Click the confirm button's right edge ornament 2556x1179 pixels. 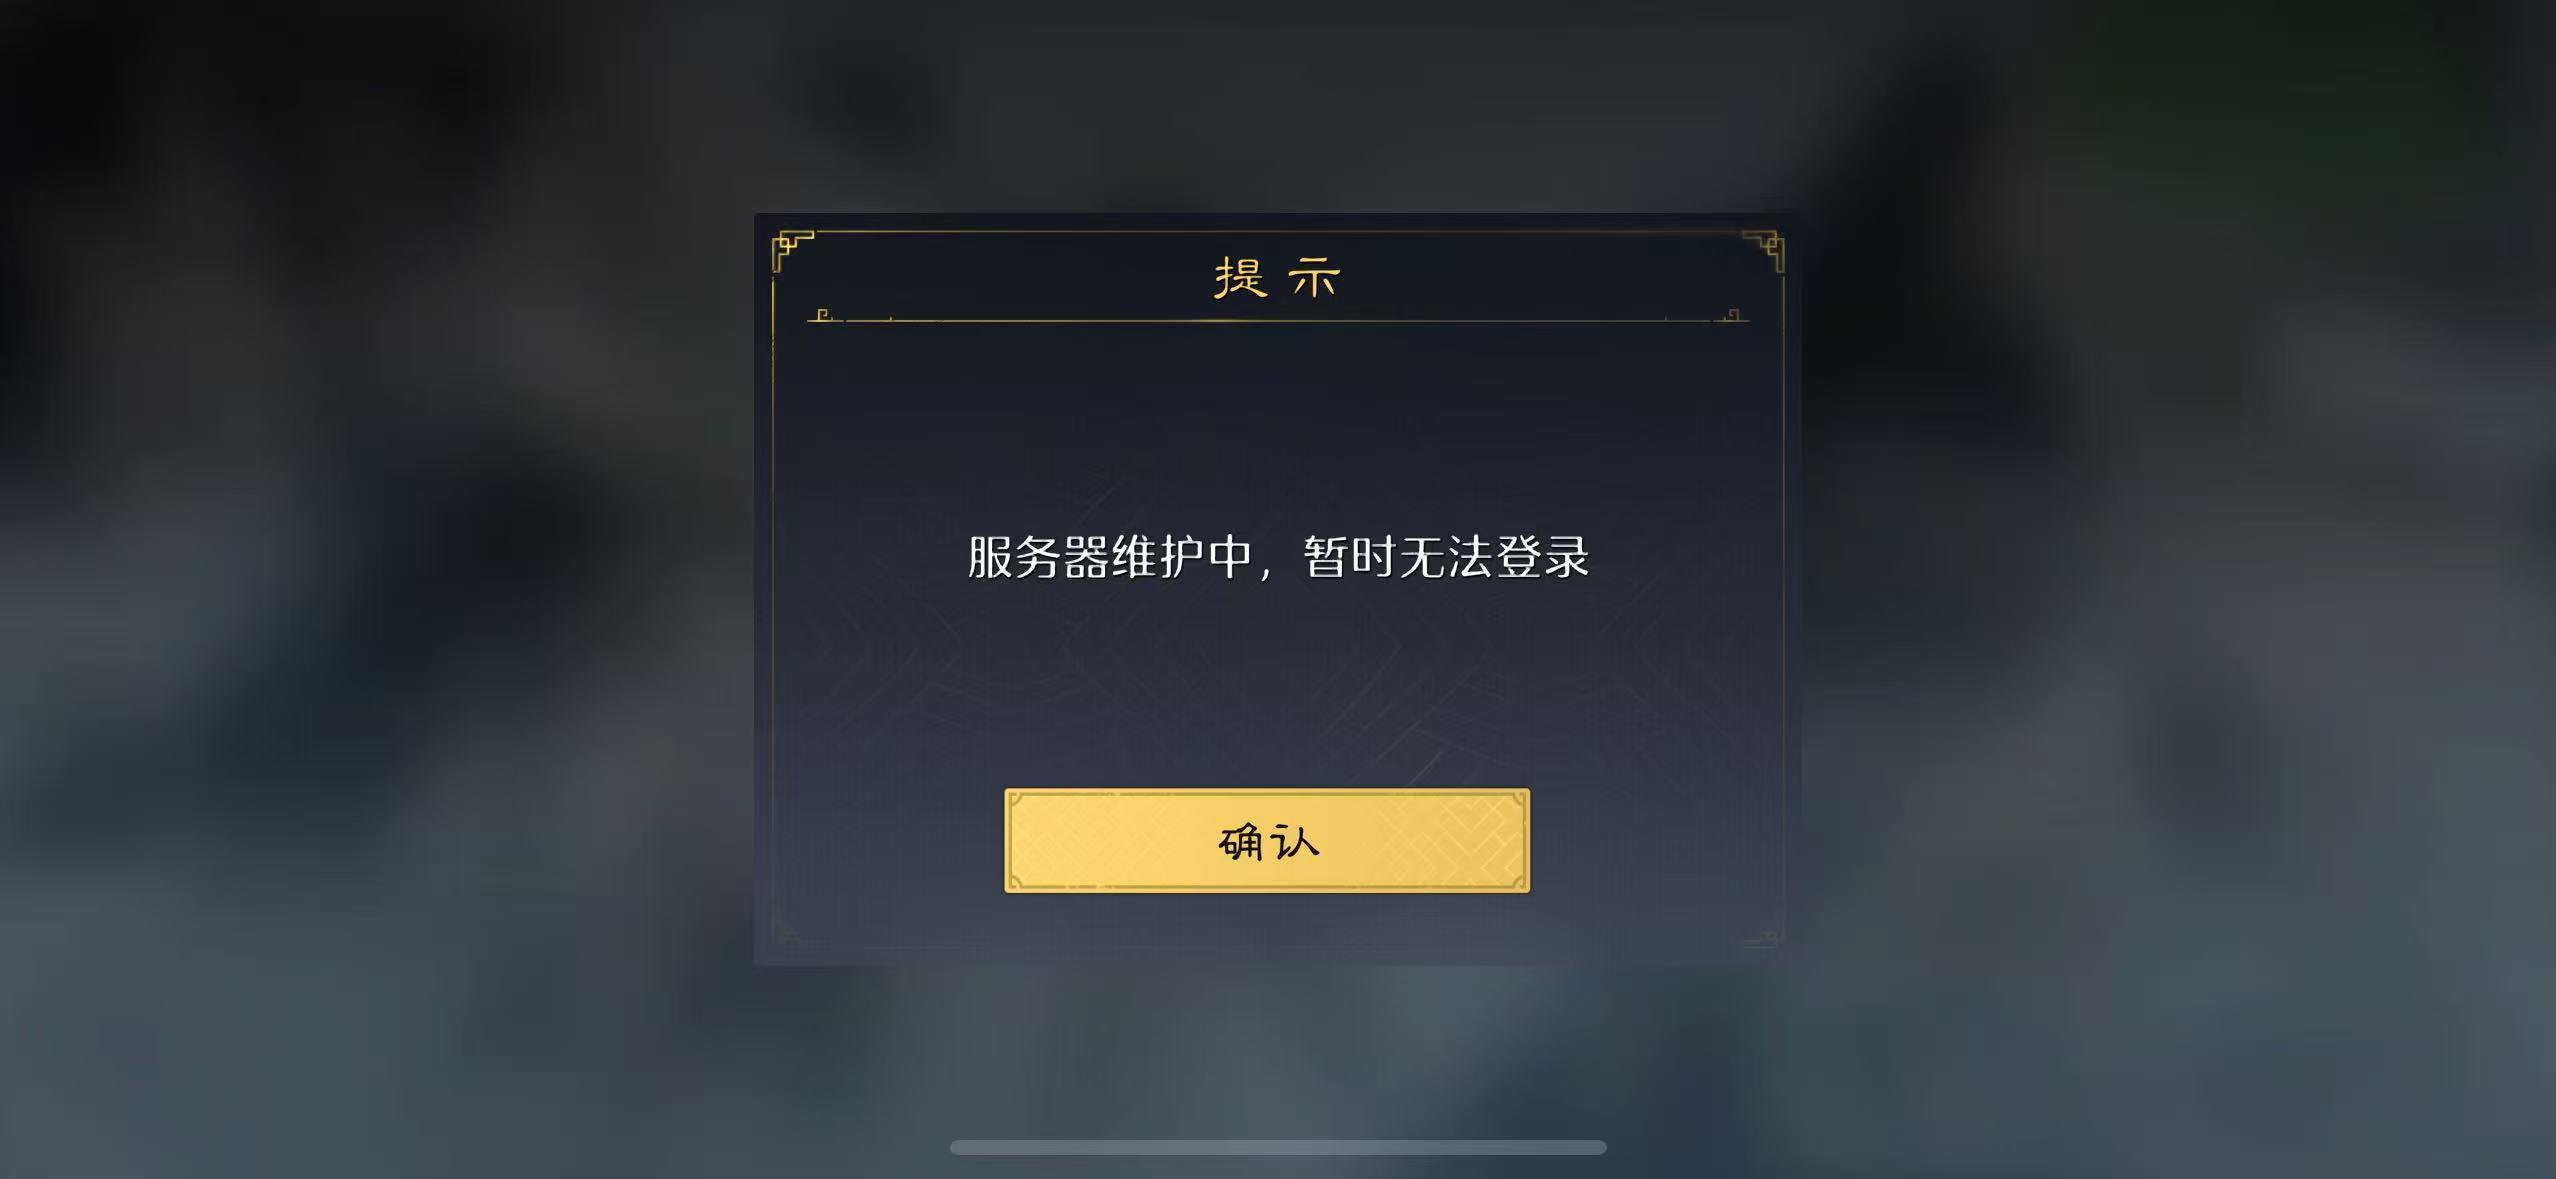[1517, 840]
